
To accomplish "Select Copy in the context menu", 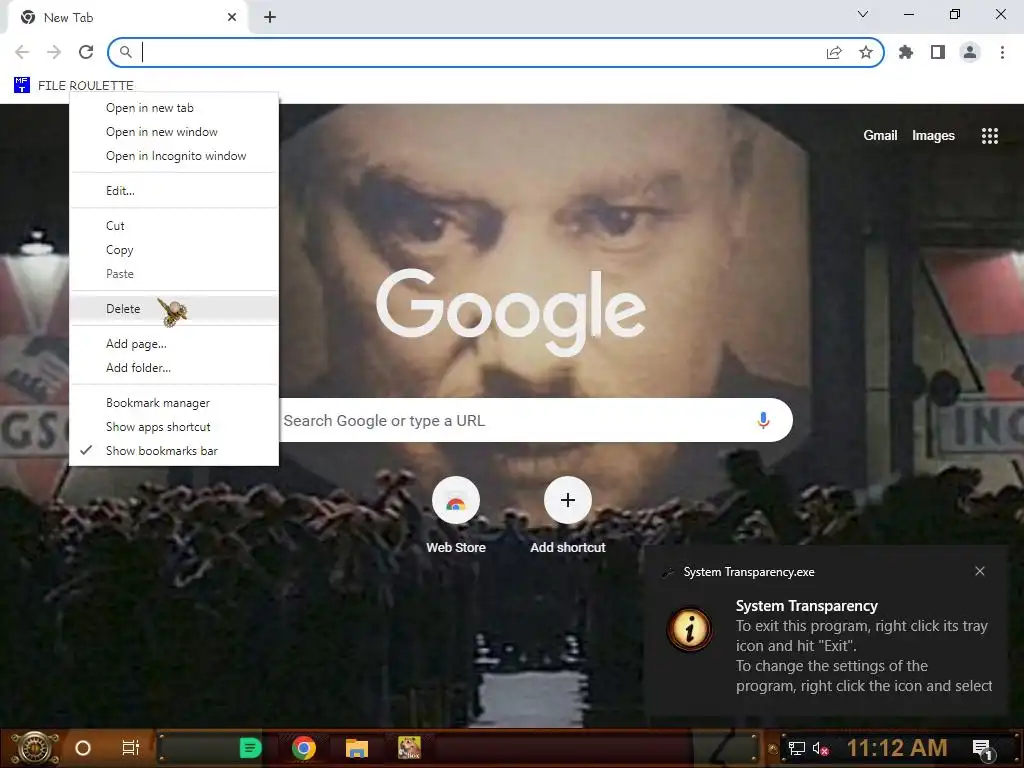I will [174, 250].
